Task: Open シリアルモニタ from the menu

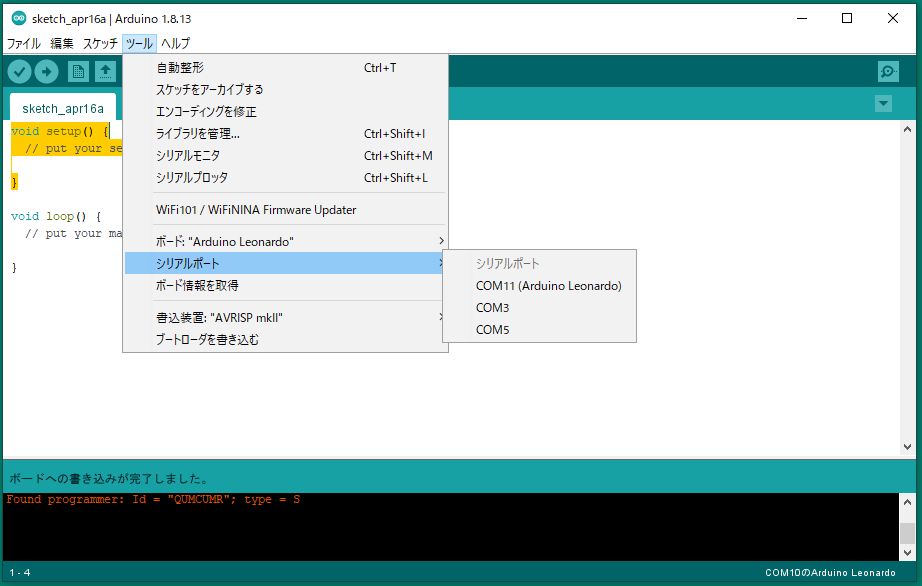Action: 286,156
